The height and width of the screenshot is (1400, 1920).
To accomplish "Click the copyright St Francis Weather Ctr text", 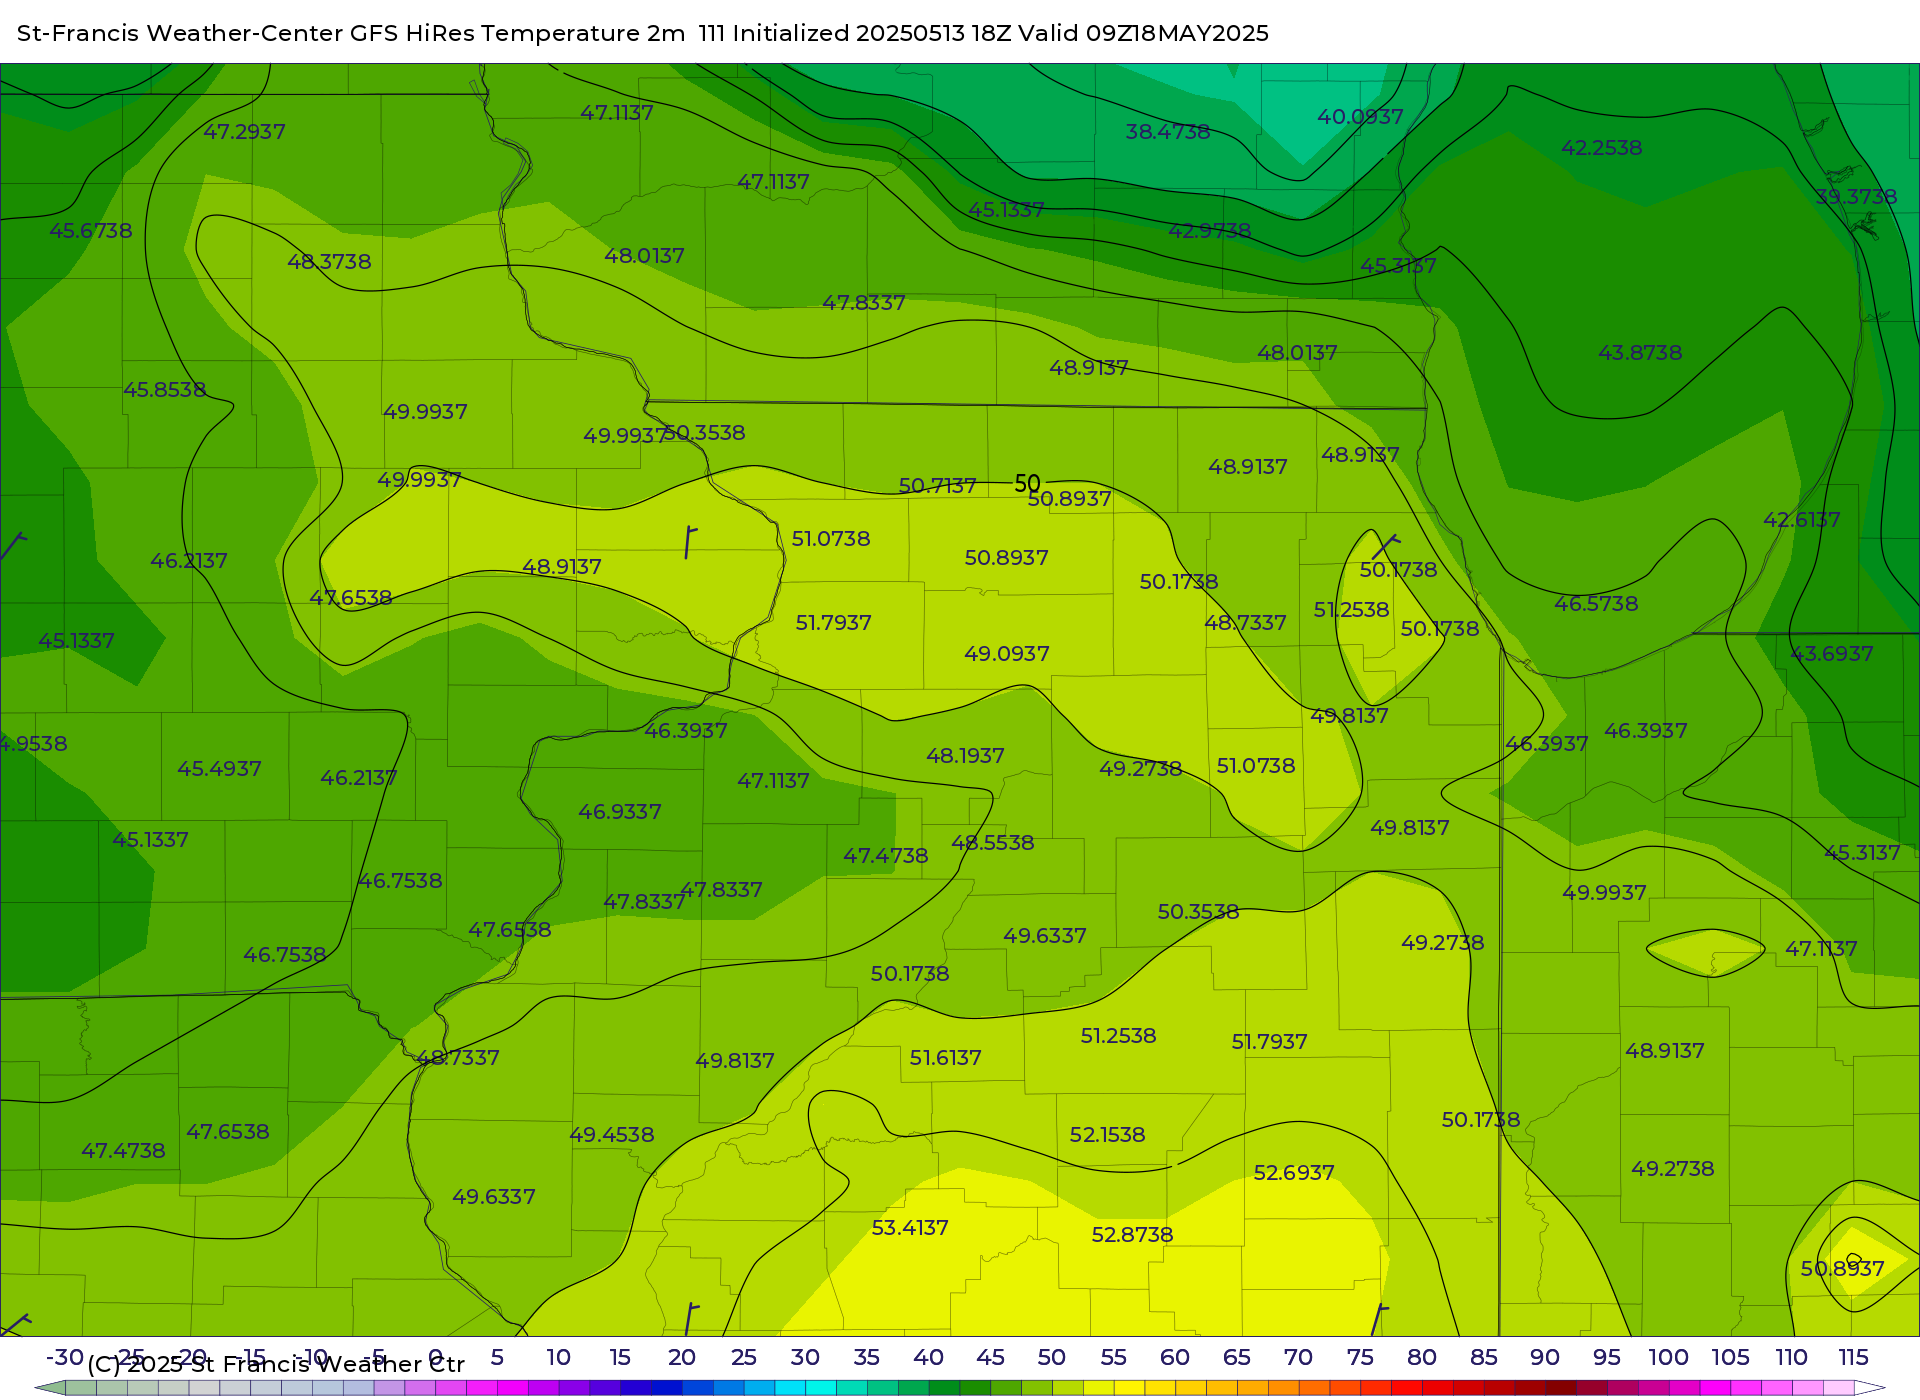I will coord(276,1364).
